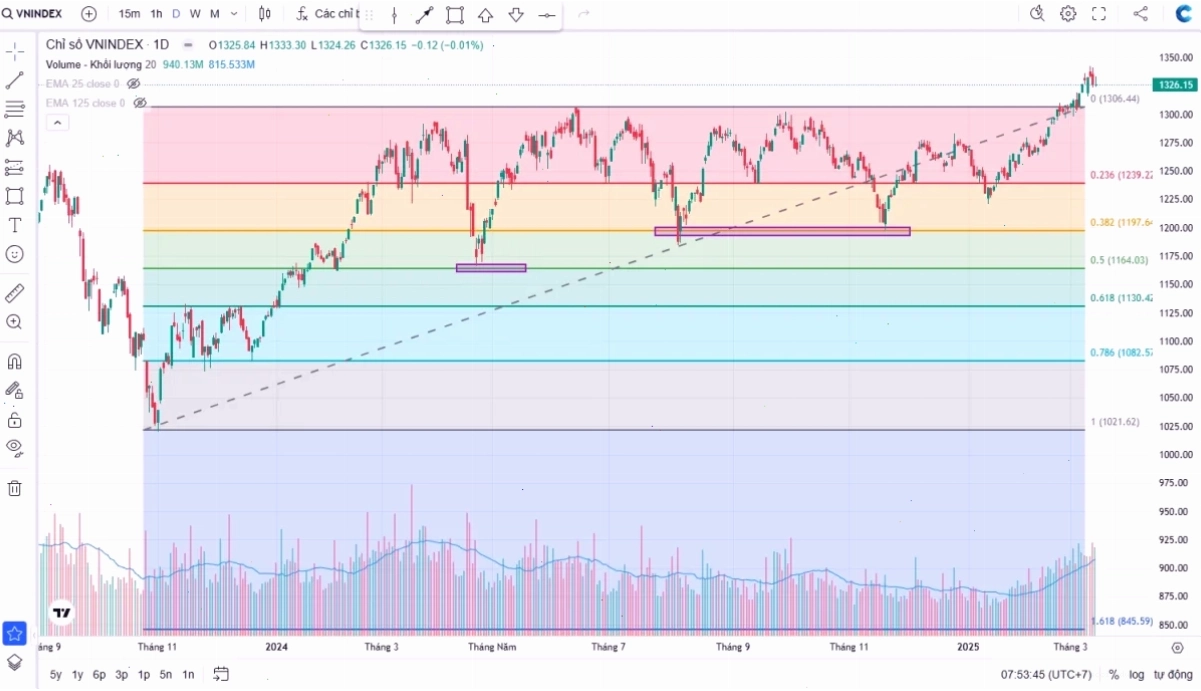Viewport: 1201px width, 691px height.
Task: Switch to the 15m timeframe
Action: pyautogui.click(x=129, y=14)
